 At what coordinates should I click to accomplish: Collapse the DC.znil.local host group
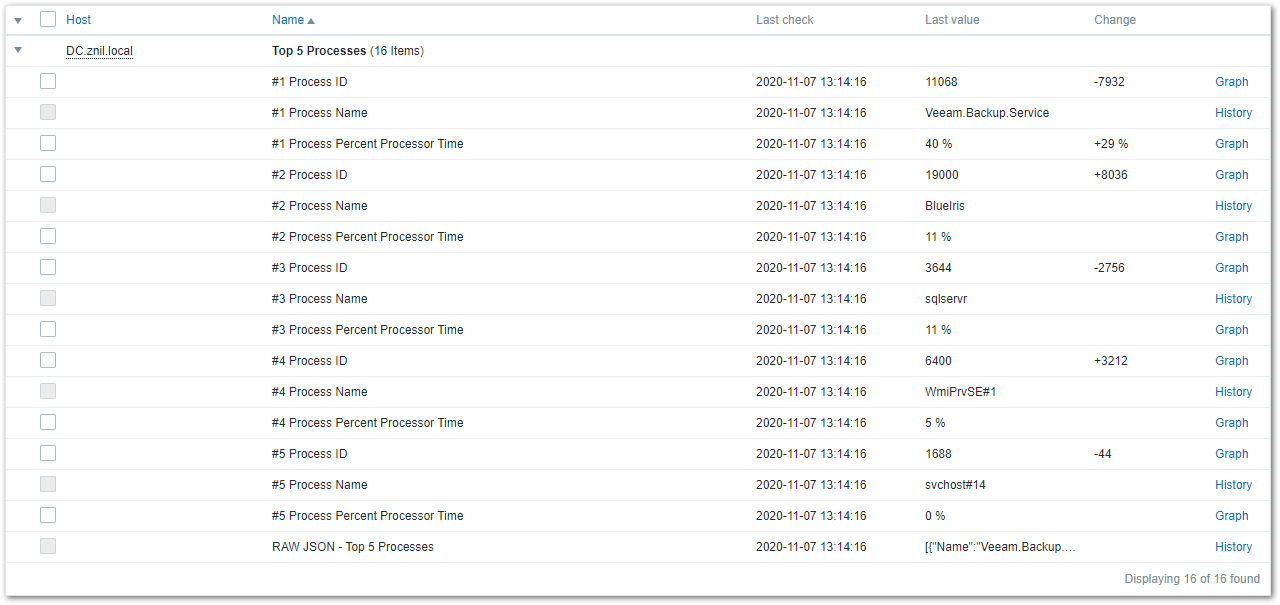tap(18, 50)
